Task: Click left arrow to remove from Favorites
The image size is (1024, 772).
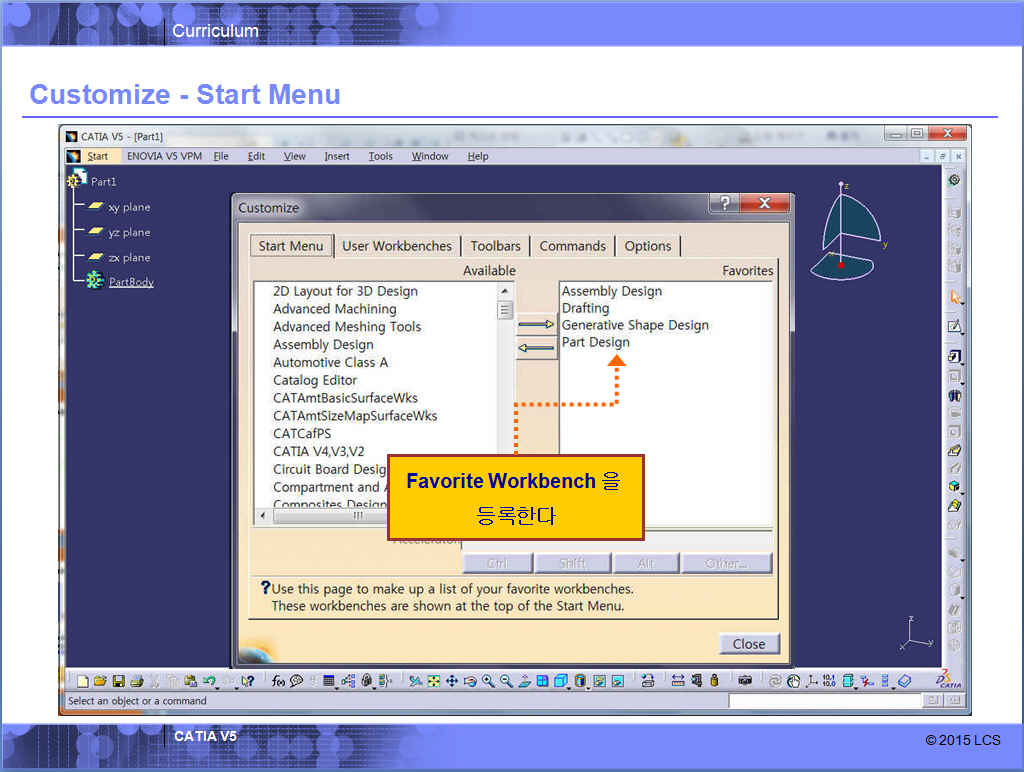Action: coord(536,348)
